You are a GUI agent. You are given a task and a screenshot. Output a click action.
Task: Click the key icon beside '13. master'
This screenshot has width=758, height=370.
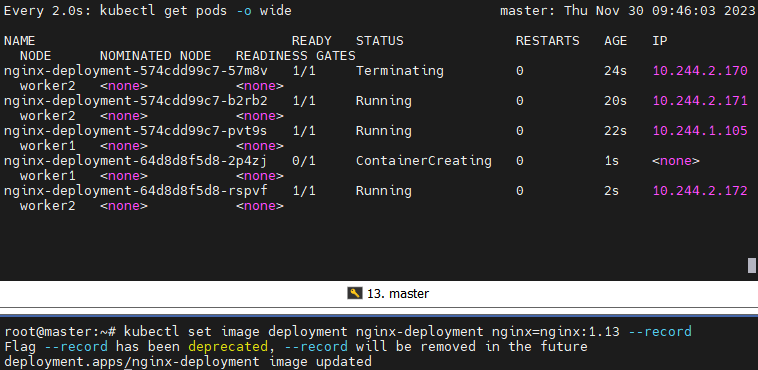(x=354, y=293)
